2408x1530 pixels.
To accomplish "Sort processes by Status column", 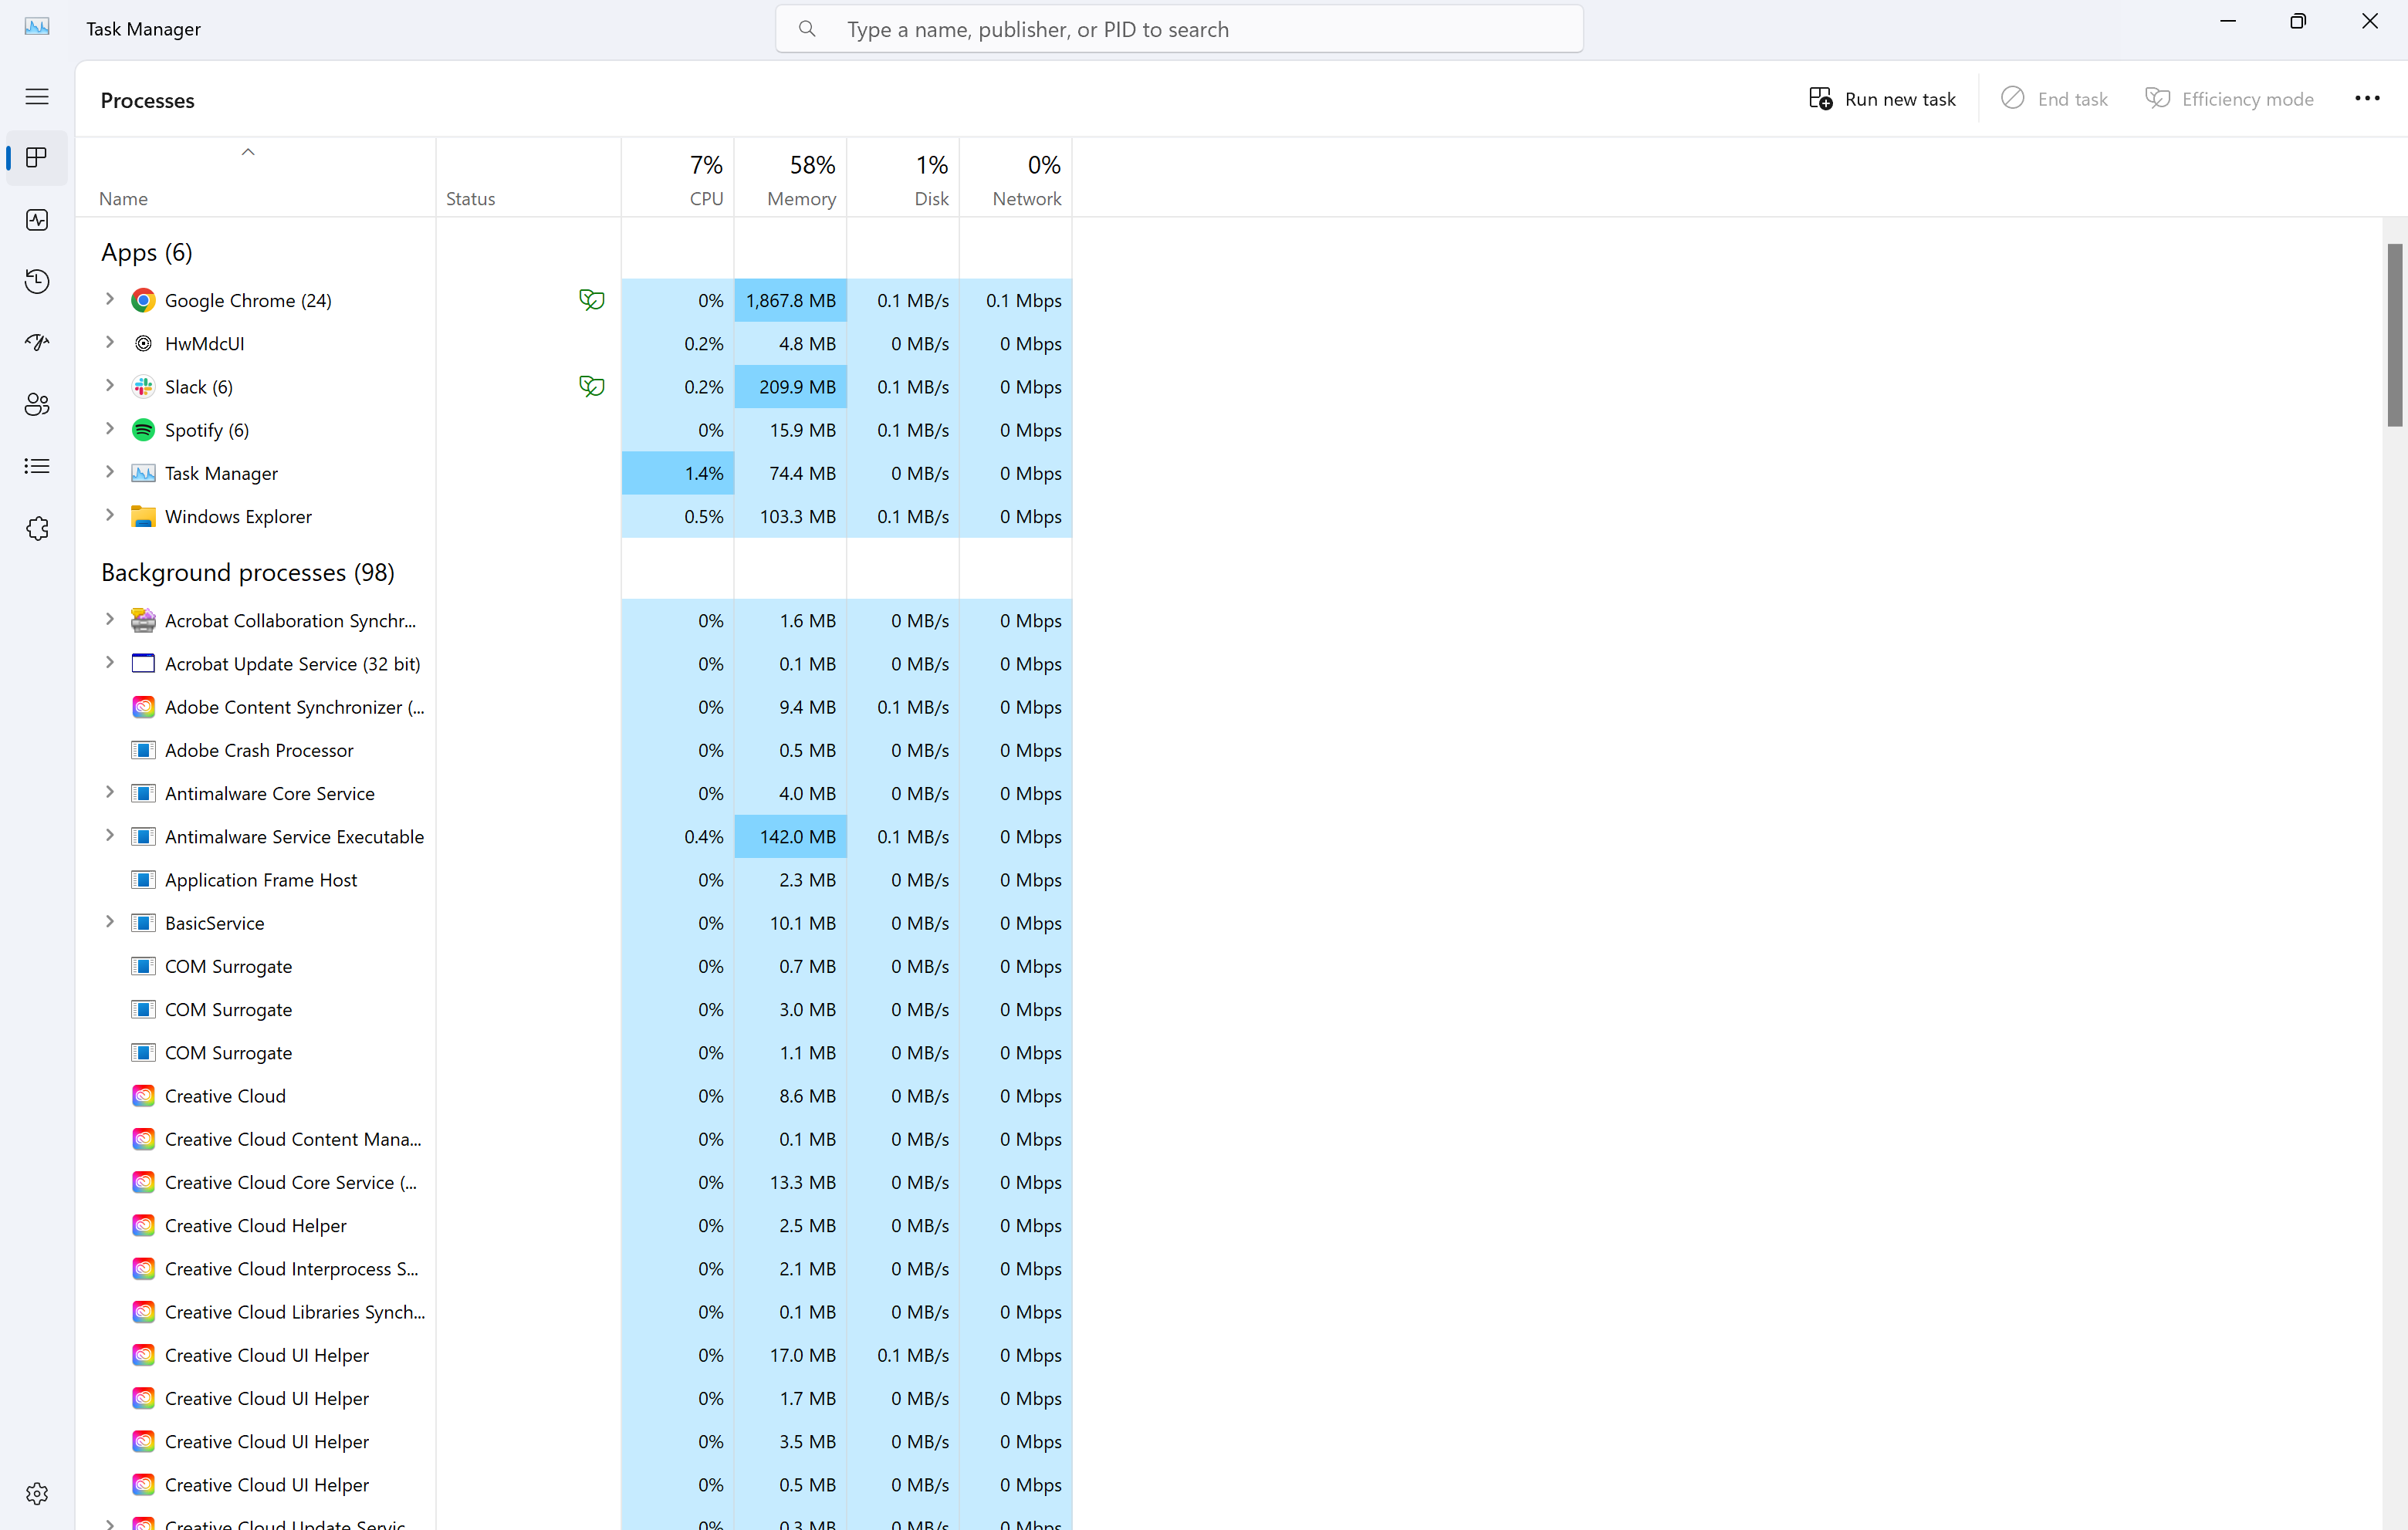I will 529,178.
